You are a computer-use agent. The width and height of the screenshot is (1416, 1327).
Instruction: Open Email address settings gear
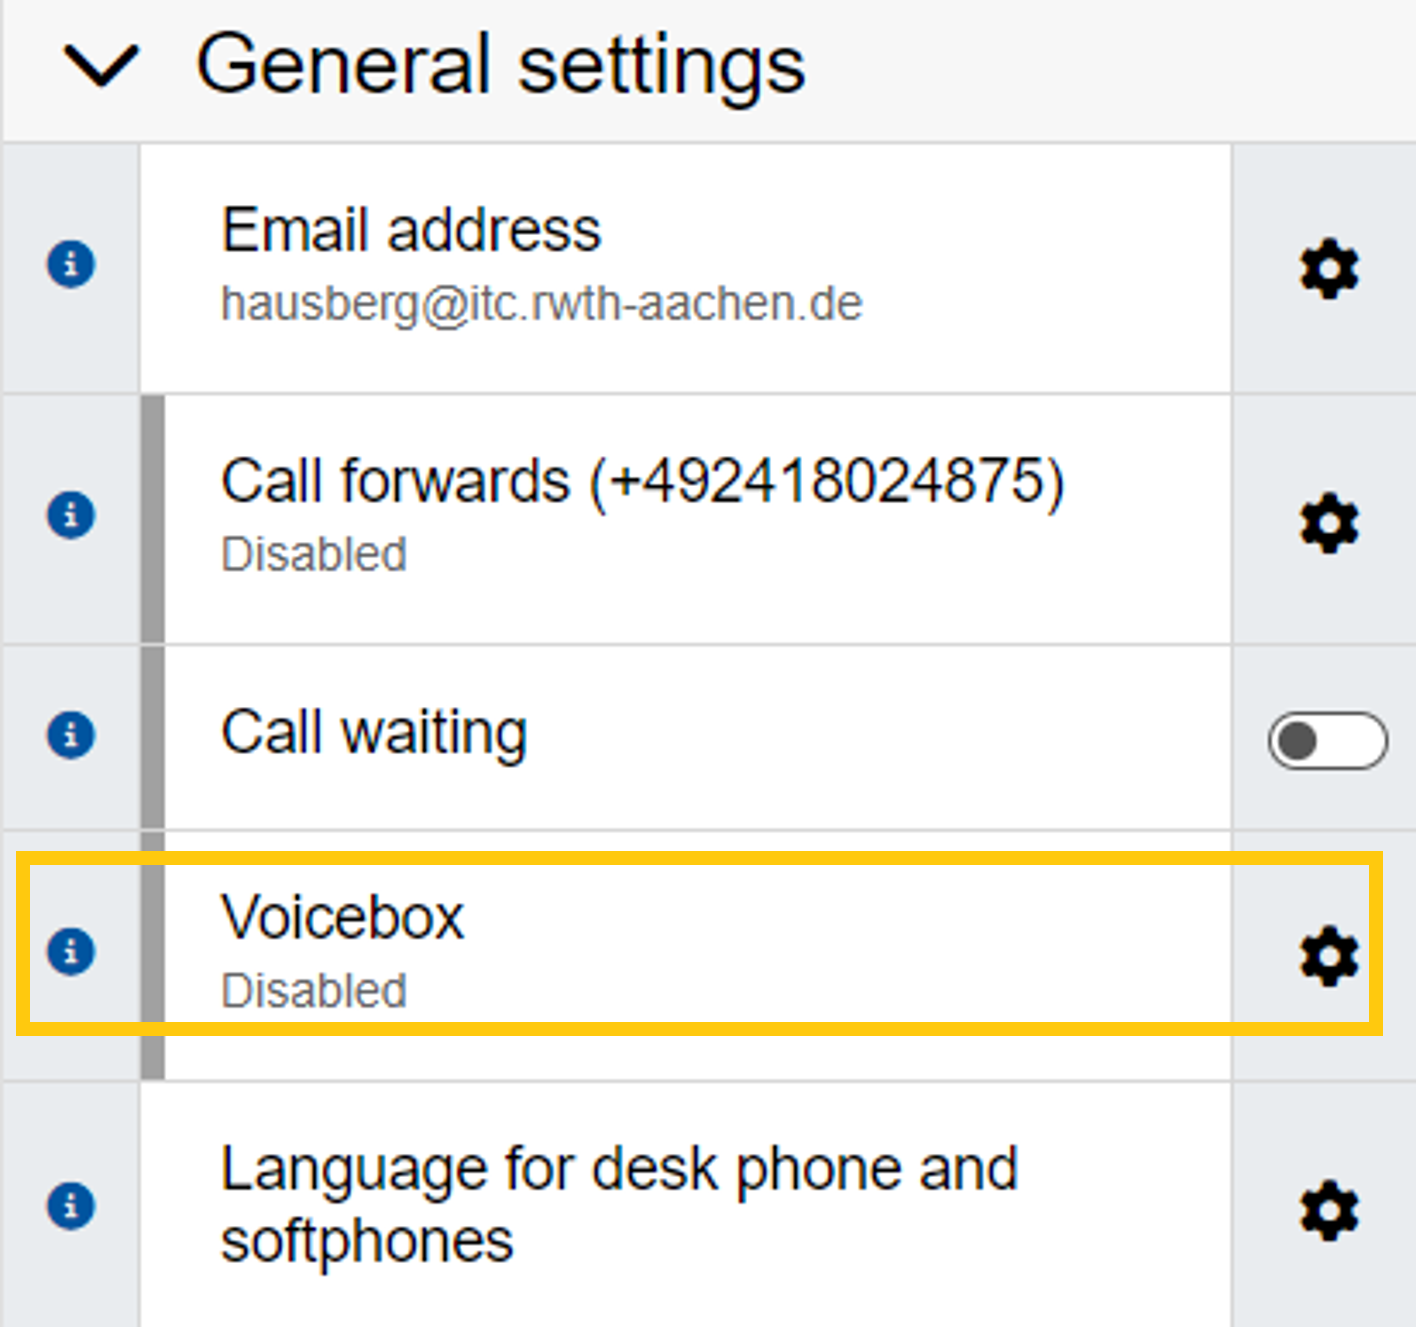pos(1329,268)
